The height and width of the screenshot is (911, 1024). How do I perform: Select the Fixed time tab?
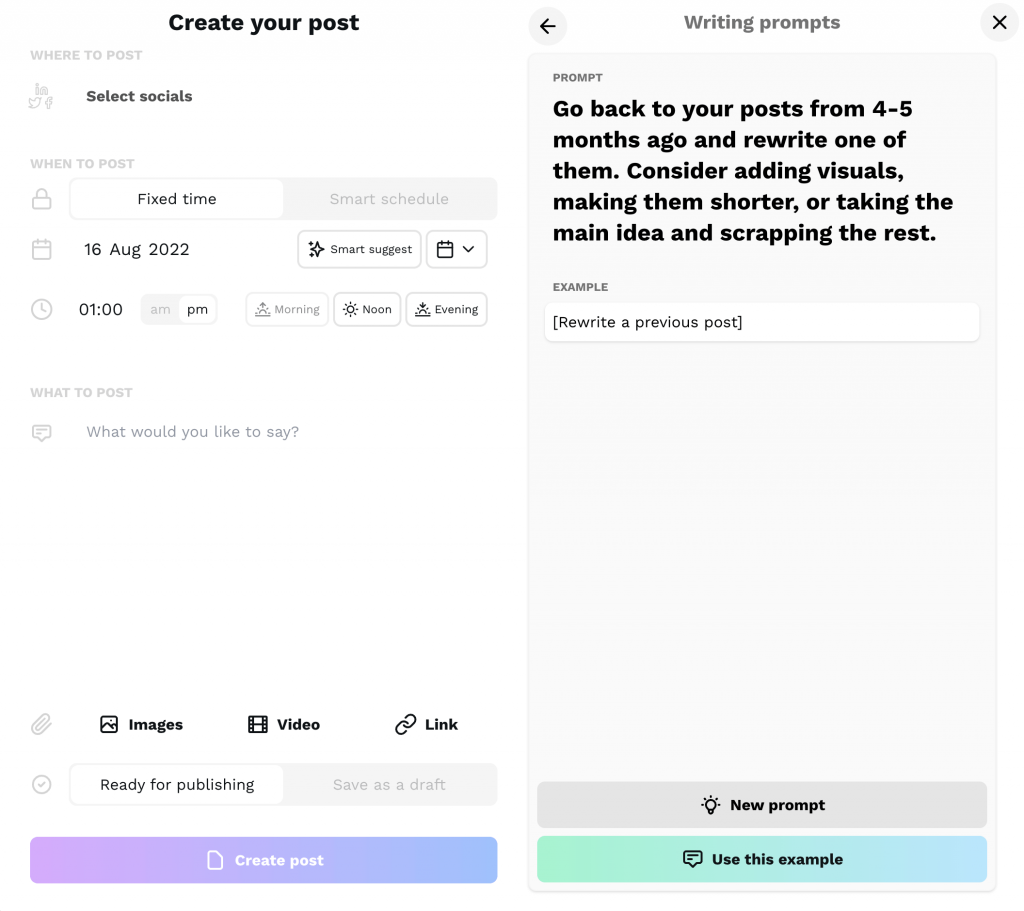point(177,199)
